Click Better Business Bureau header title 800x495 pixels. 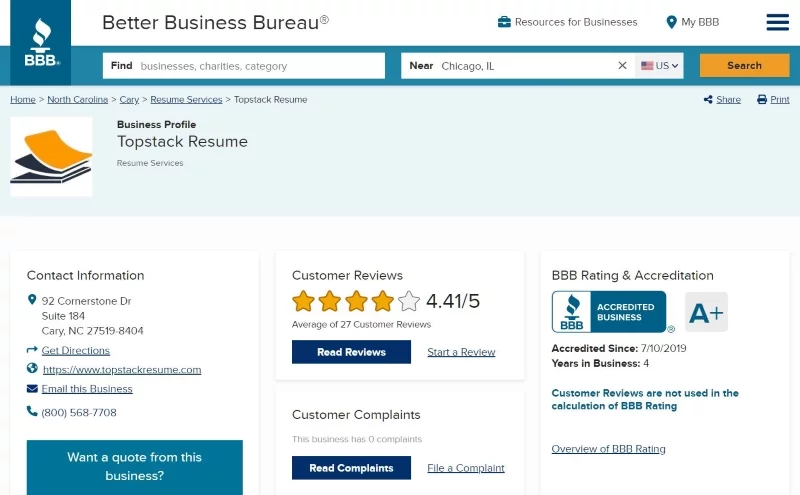tap(215, 22)
